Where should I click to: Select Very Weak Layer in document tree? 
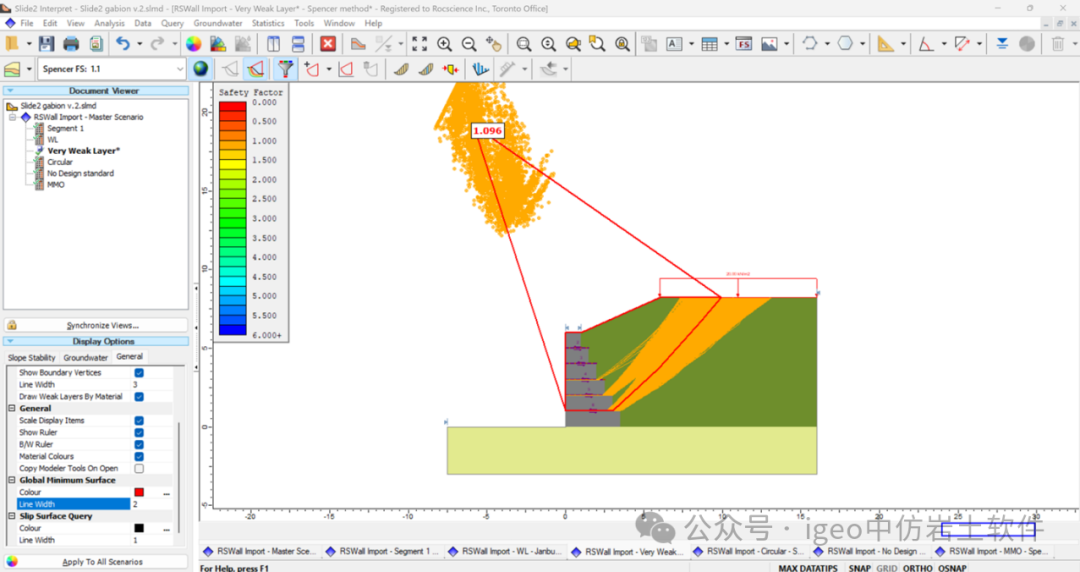click(x=83, y=151)
